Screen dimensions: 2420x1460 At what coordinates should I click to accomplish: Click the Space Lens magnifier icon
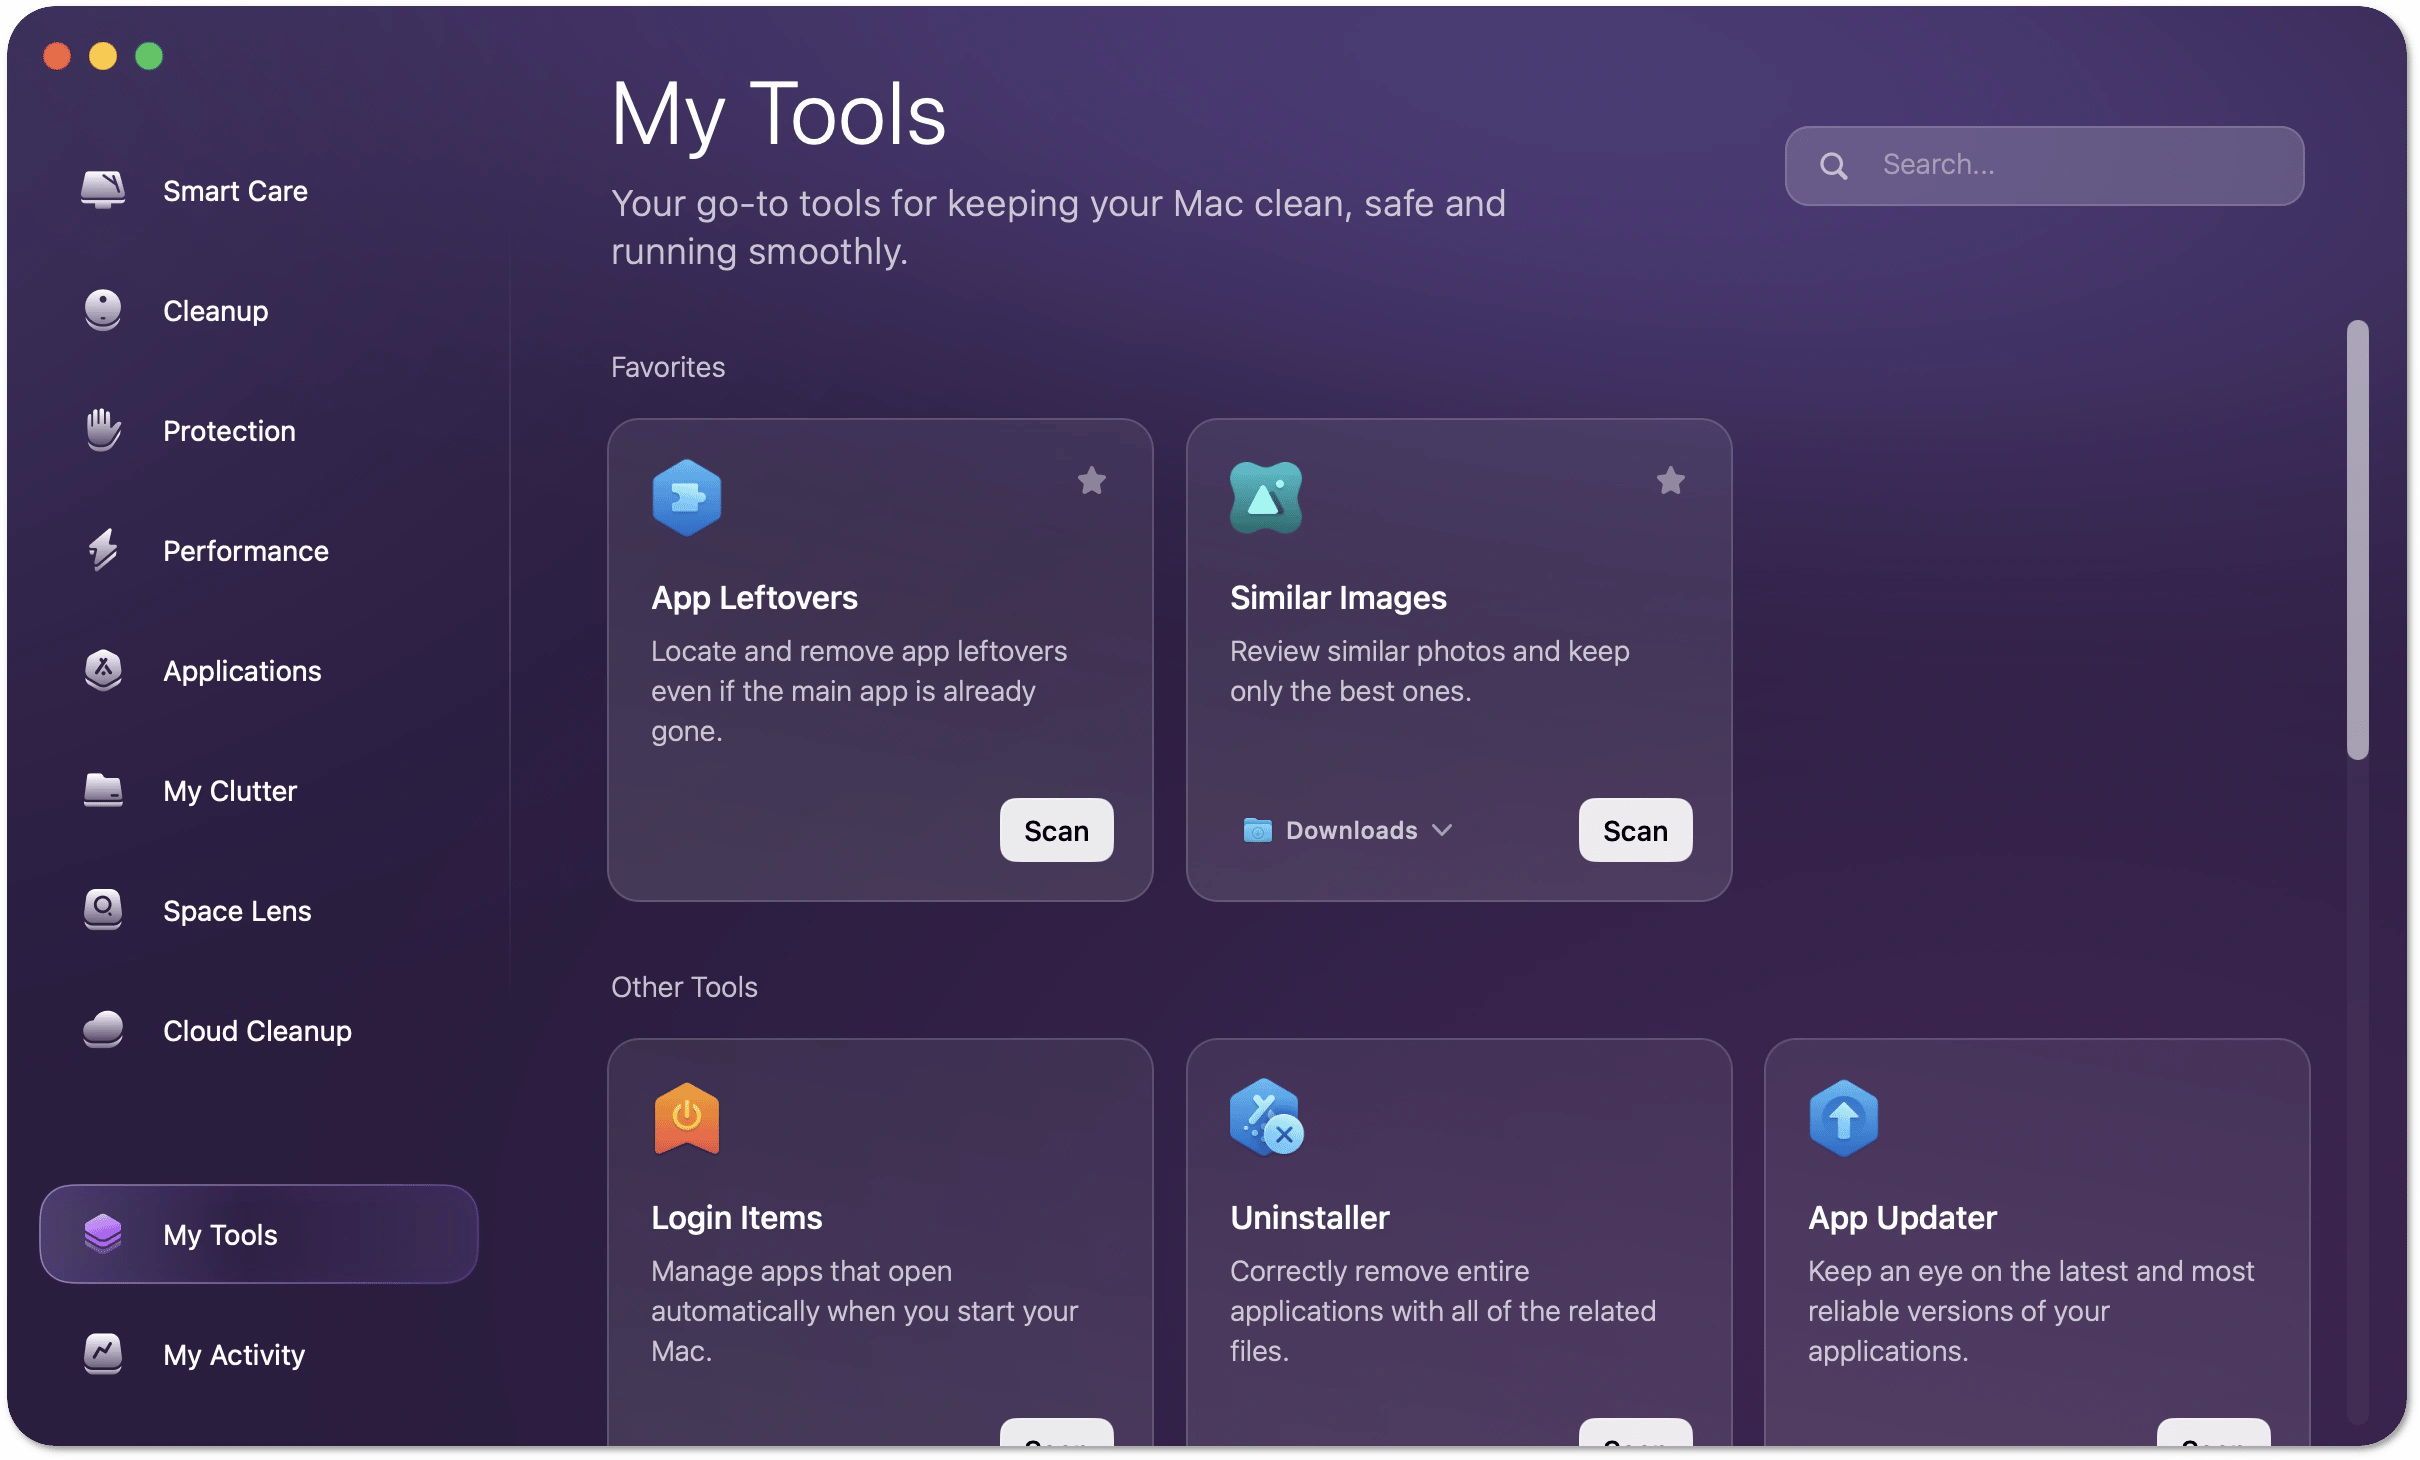(103, 910)
